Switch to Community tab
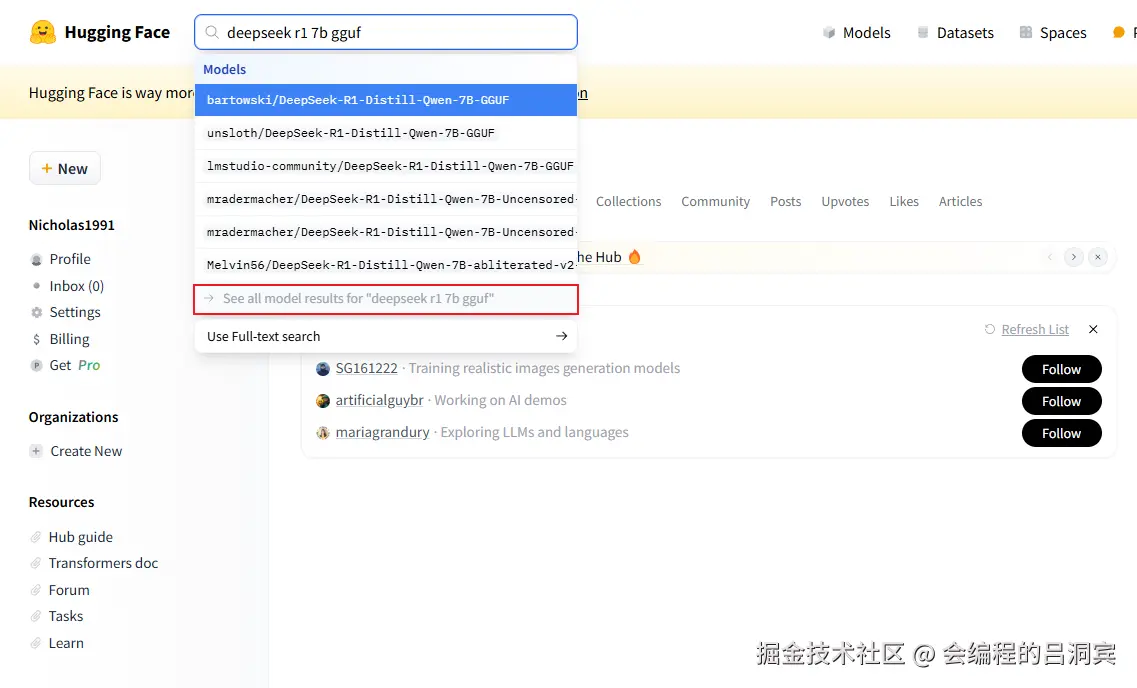Image resolution: width=1137 pixels, height=688 pixels. tap(715, 202)
